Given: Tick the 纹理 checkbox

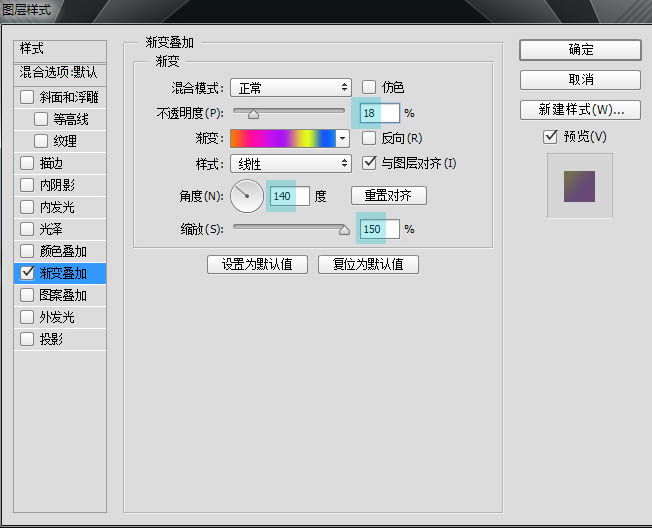Looking at the screenshot, I should click(x=41, y=141).
